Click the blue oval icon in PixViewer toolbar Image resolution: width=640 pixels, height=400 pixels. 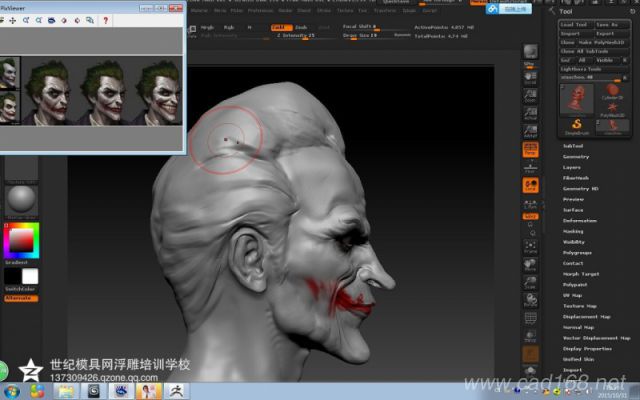tap(51, 20)
